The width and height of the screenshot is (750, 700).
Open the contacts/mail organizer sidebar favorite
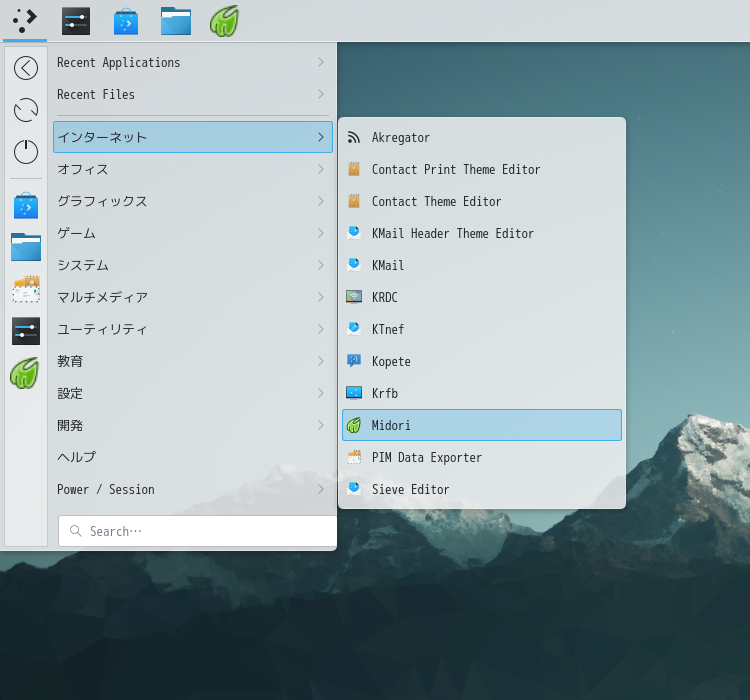click(x=26, y=289)
